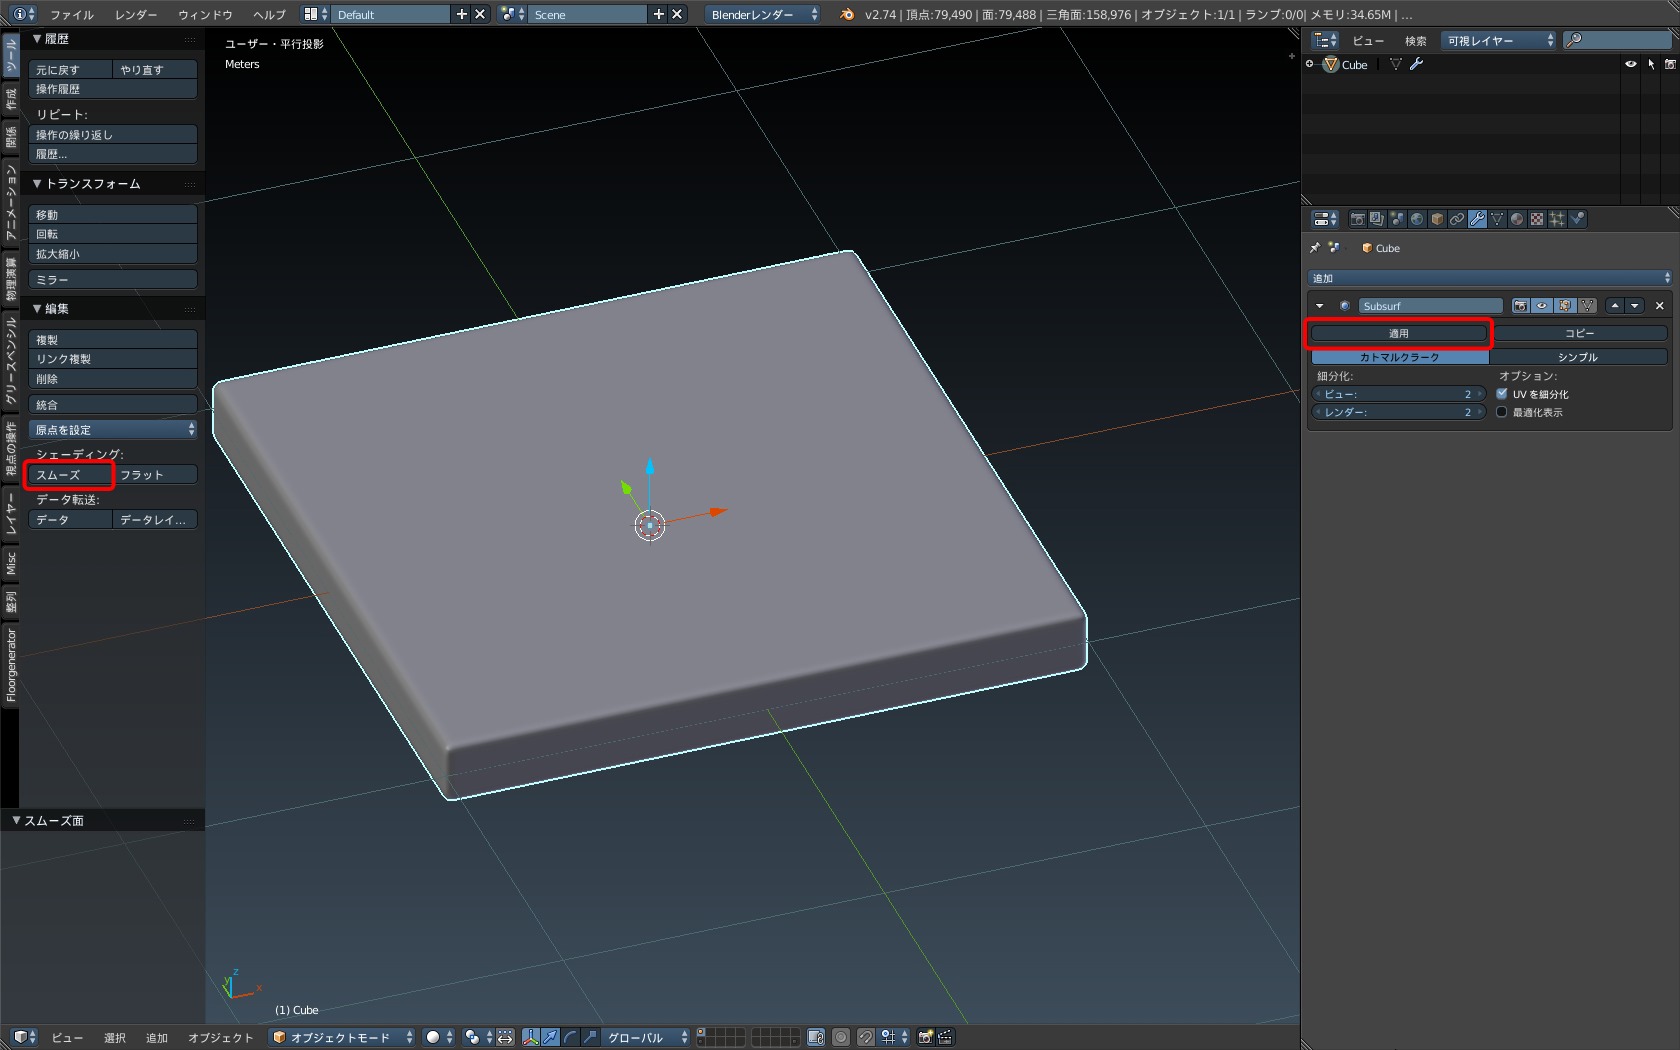Toggle Cube visibility eye in the outliner
Image resolution: width=1680 pixels, height=1050 pixels.
click(1631, 64)
